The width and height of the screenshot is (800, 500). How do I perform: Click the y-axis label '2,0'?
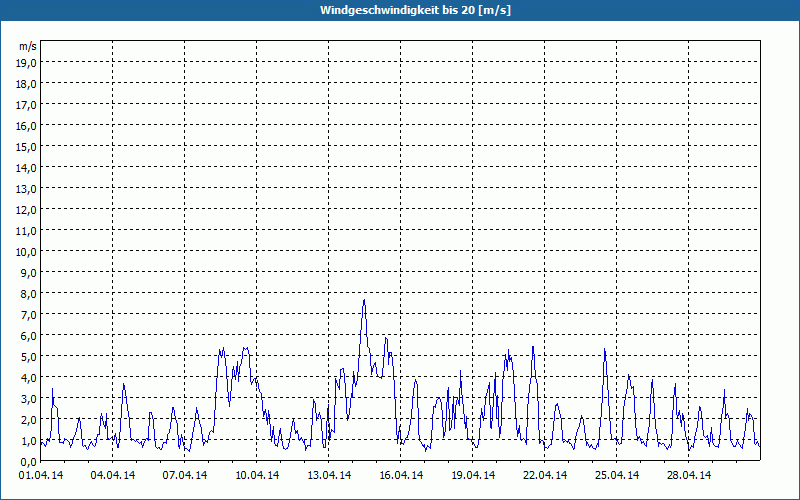29,420
